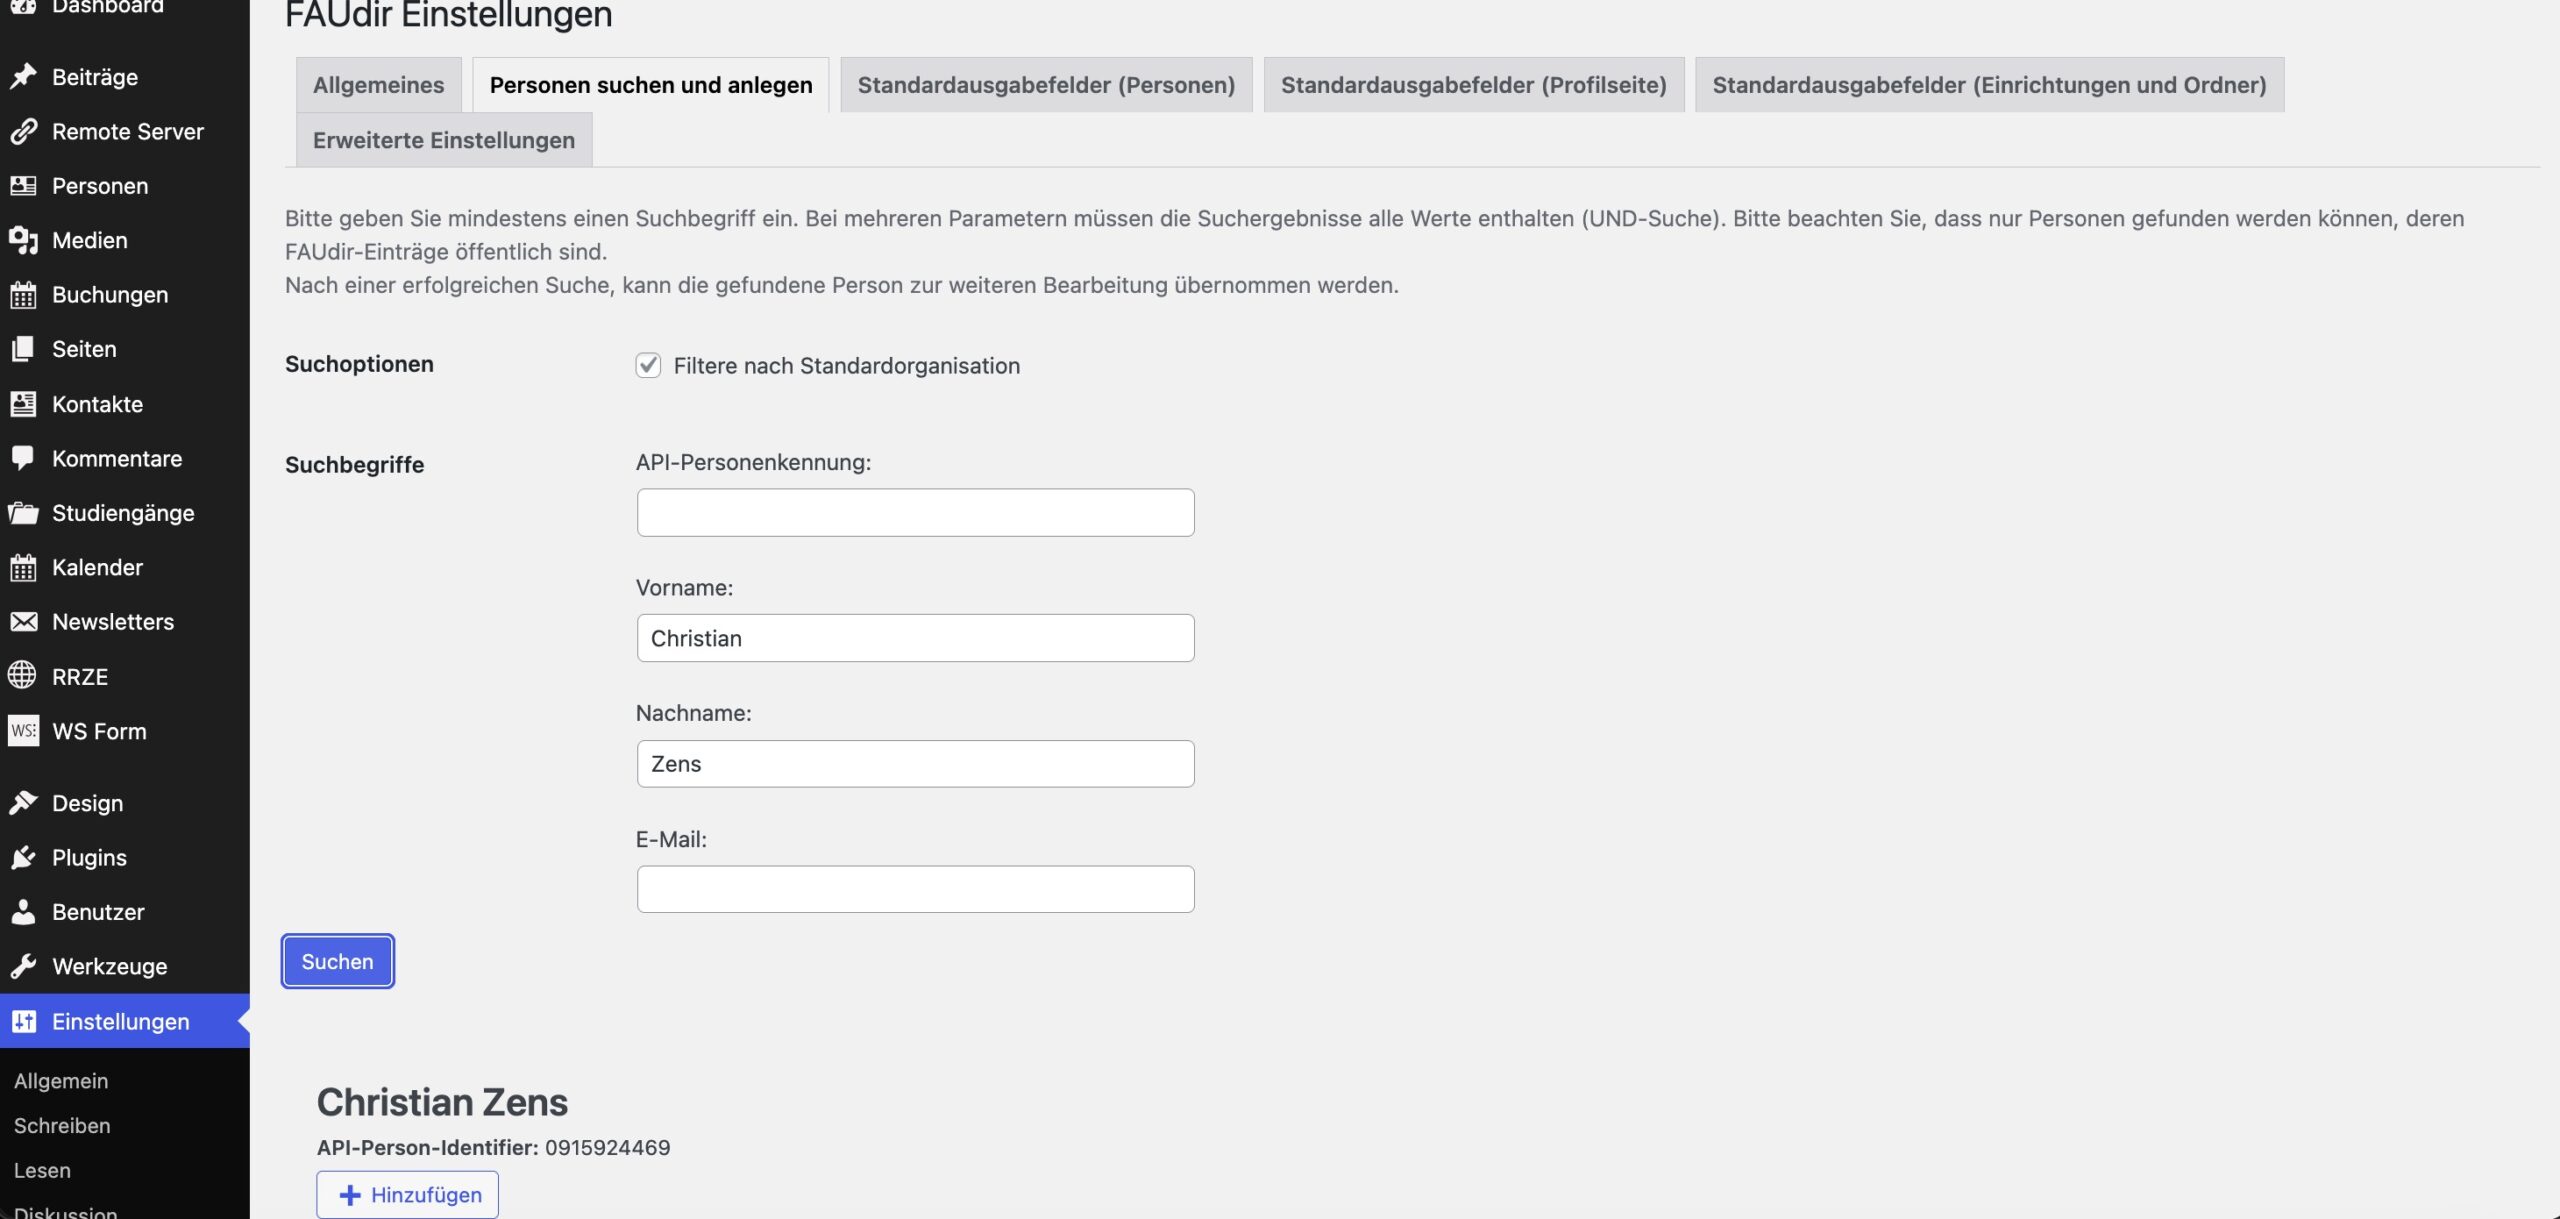Click the Beiträge pushpin icon
Viewport: 2560px width, 1219px height.
pos(23,77)
